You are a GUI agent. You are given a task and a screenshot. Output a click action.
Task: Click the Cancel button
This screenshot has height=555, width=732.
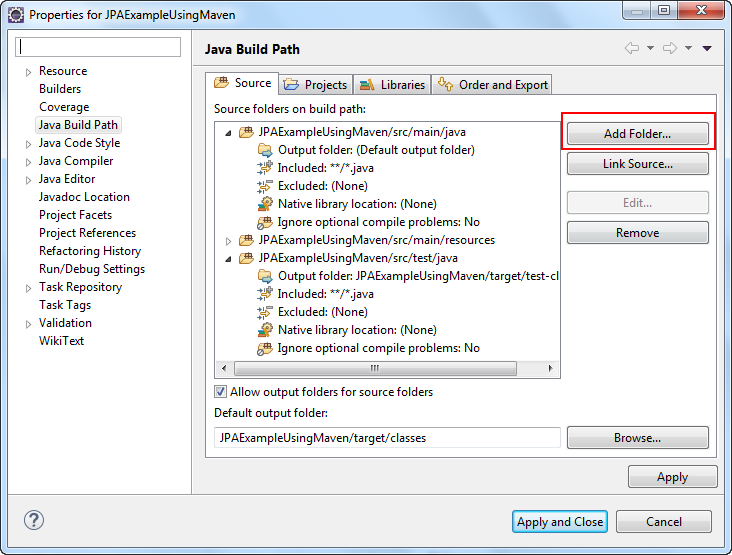tap(664, 521)
